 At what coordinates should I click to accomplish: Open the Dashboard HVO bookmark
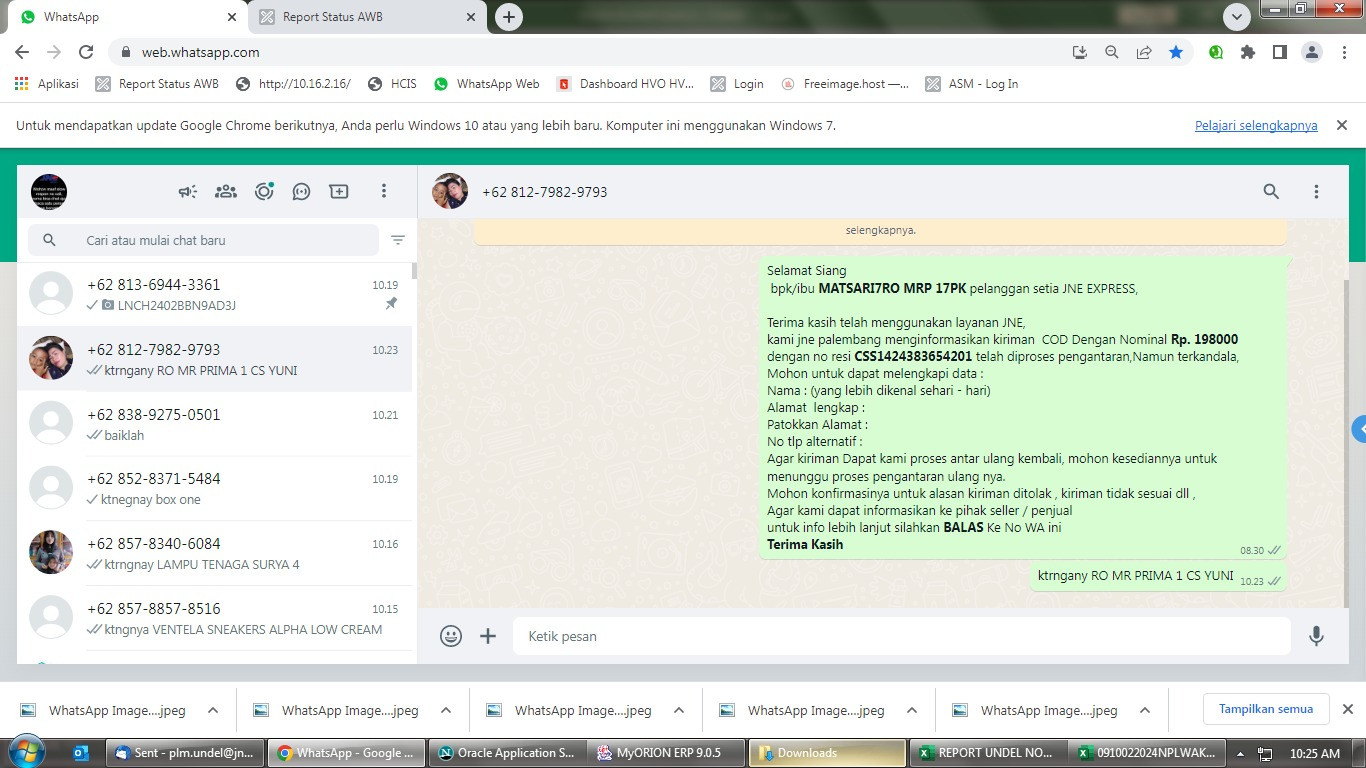(625, 84)
